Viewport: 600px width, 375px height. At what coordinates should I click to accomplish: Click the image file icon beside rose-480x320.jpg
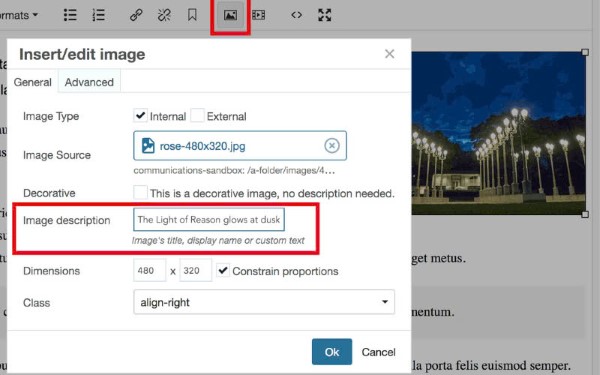click(148, 146)
